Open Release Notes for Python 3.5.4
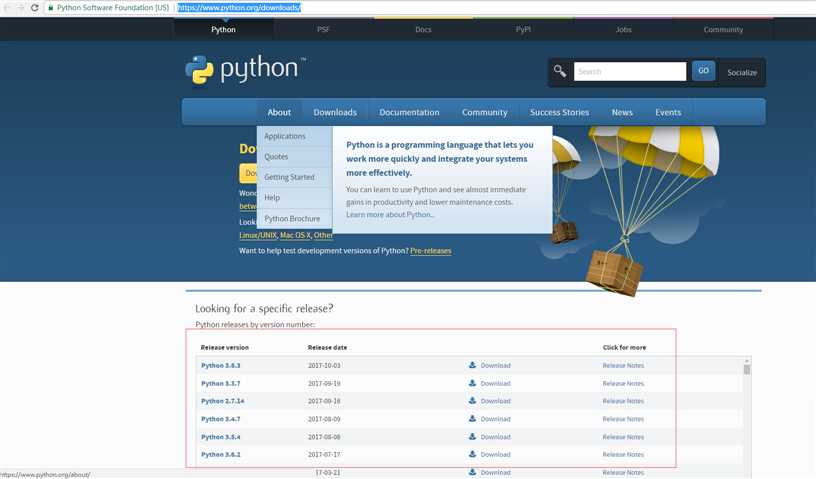The width and height of the screenshot is (816, 479). [623, 437]
